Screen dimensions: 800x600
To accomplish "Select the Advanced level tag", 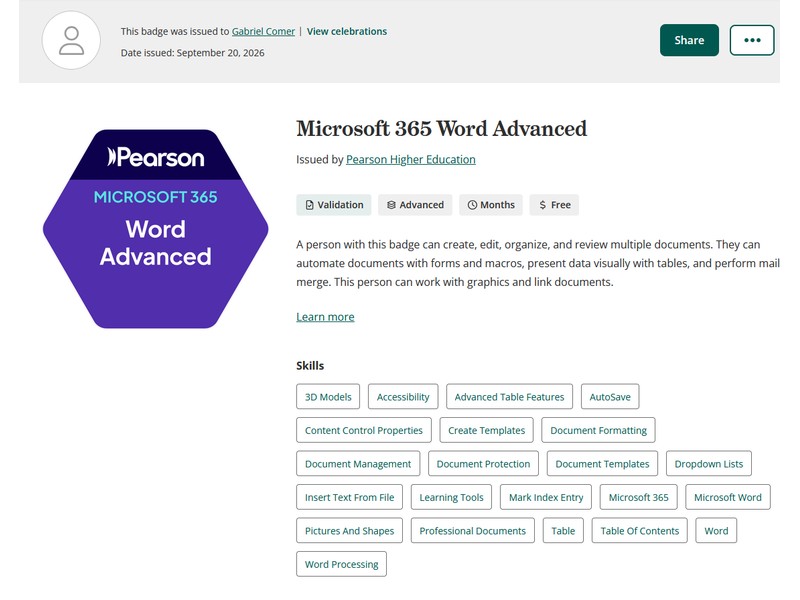I will point(415,205).
